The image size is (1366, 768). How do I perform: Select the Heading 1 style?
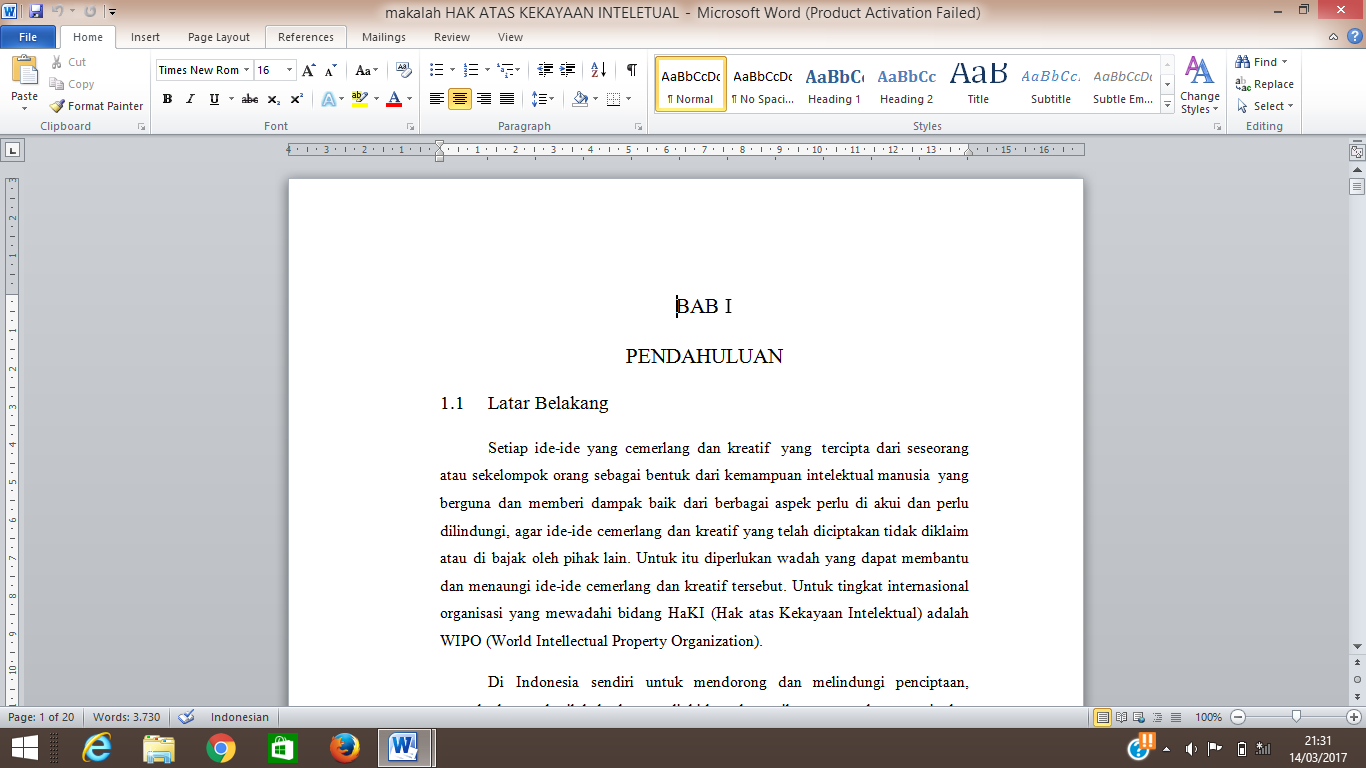click(834, 85)
